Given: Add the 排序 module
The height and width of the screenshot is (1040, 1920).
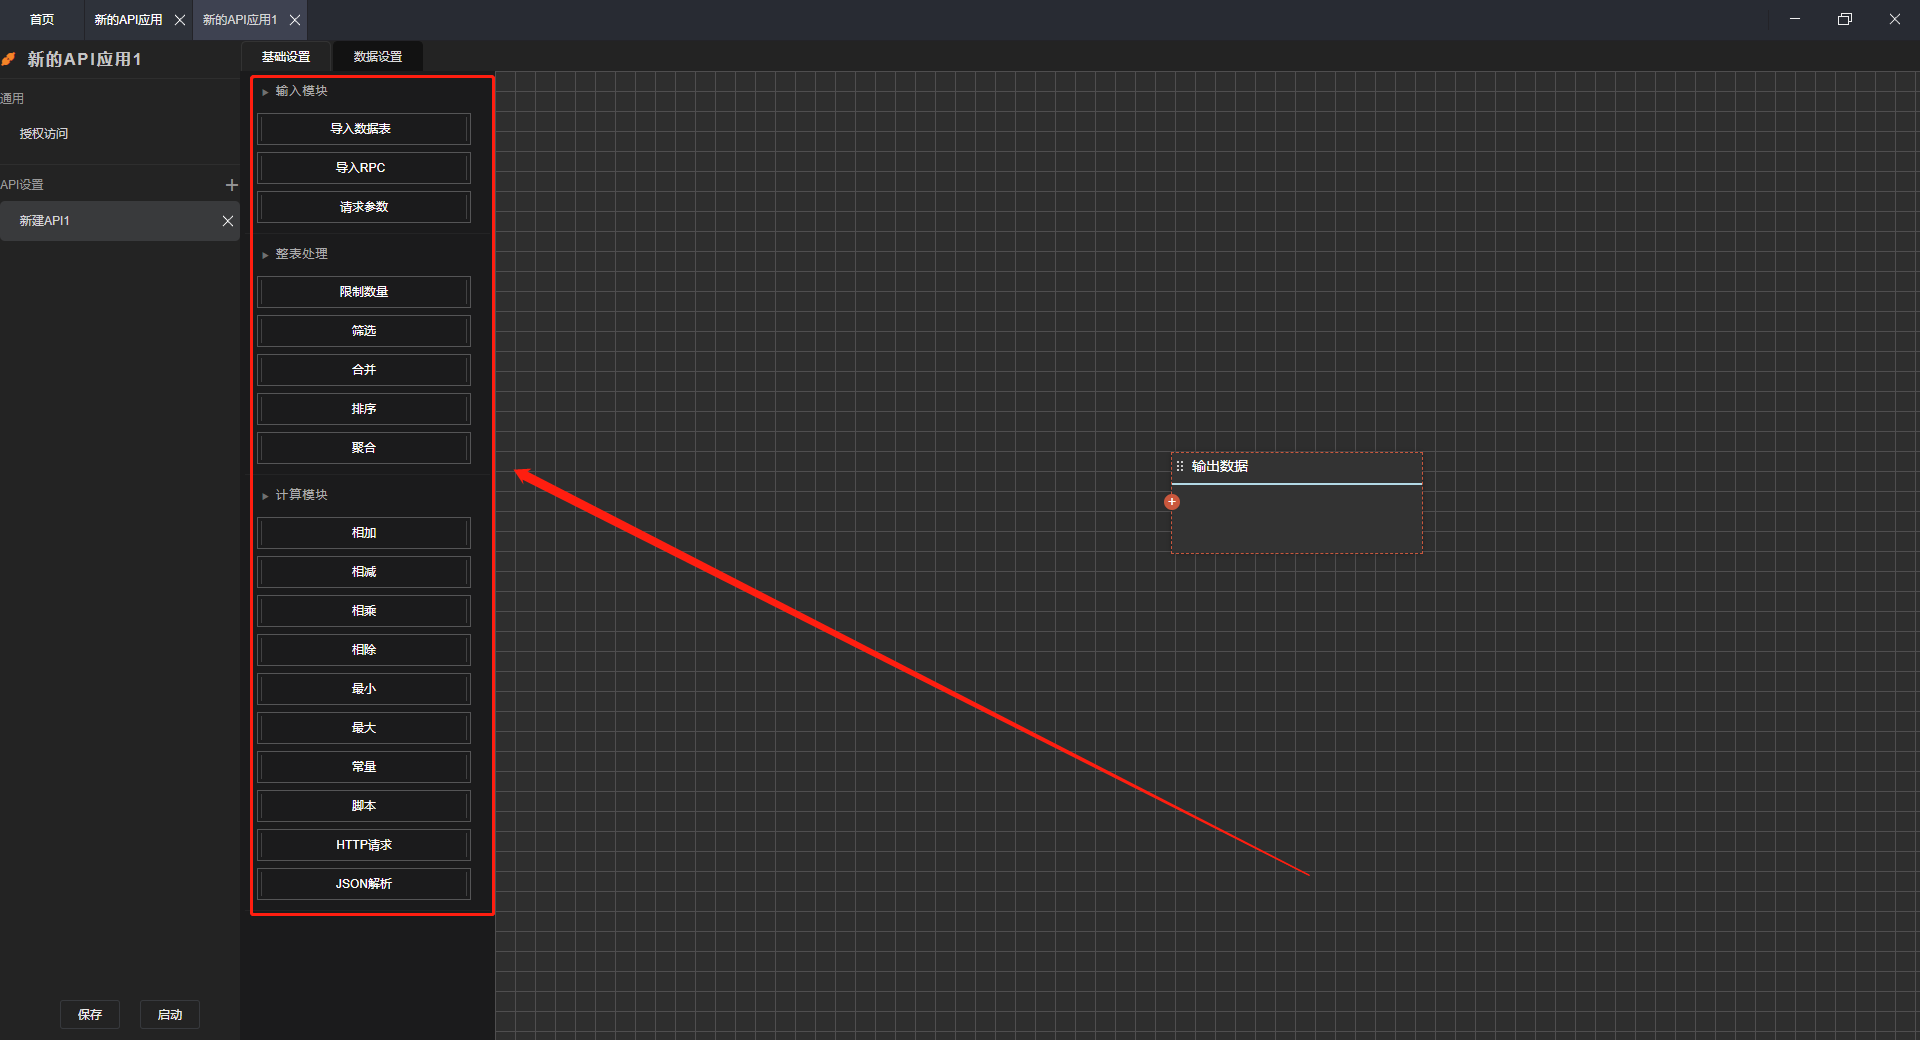Looking at the screenshot, I should pos(364,409).
